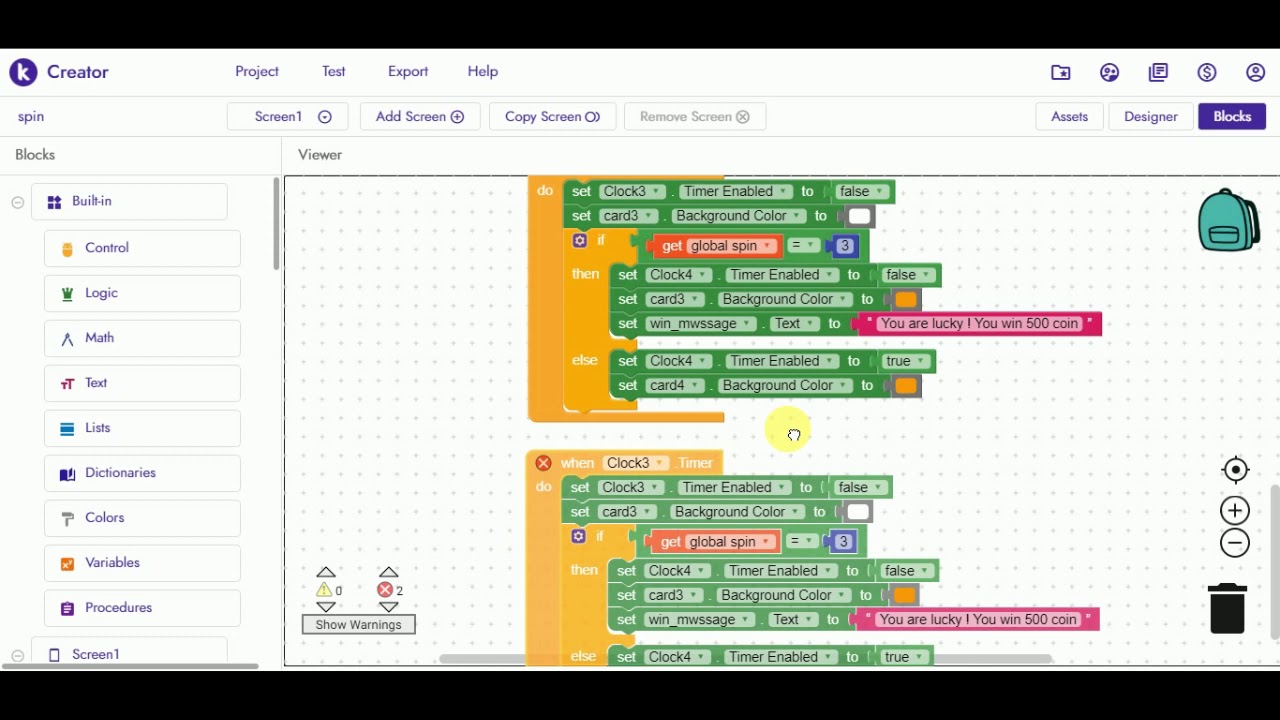
Task: Open the Variables blocks category
Action: [x=142, y=563]
